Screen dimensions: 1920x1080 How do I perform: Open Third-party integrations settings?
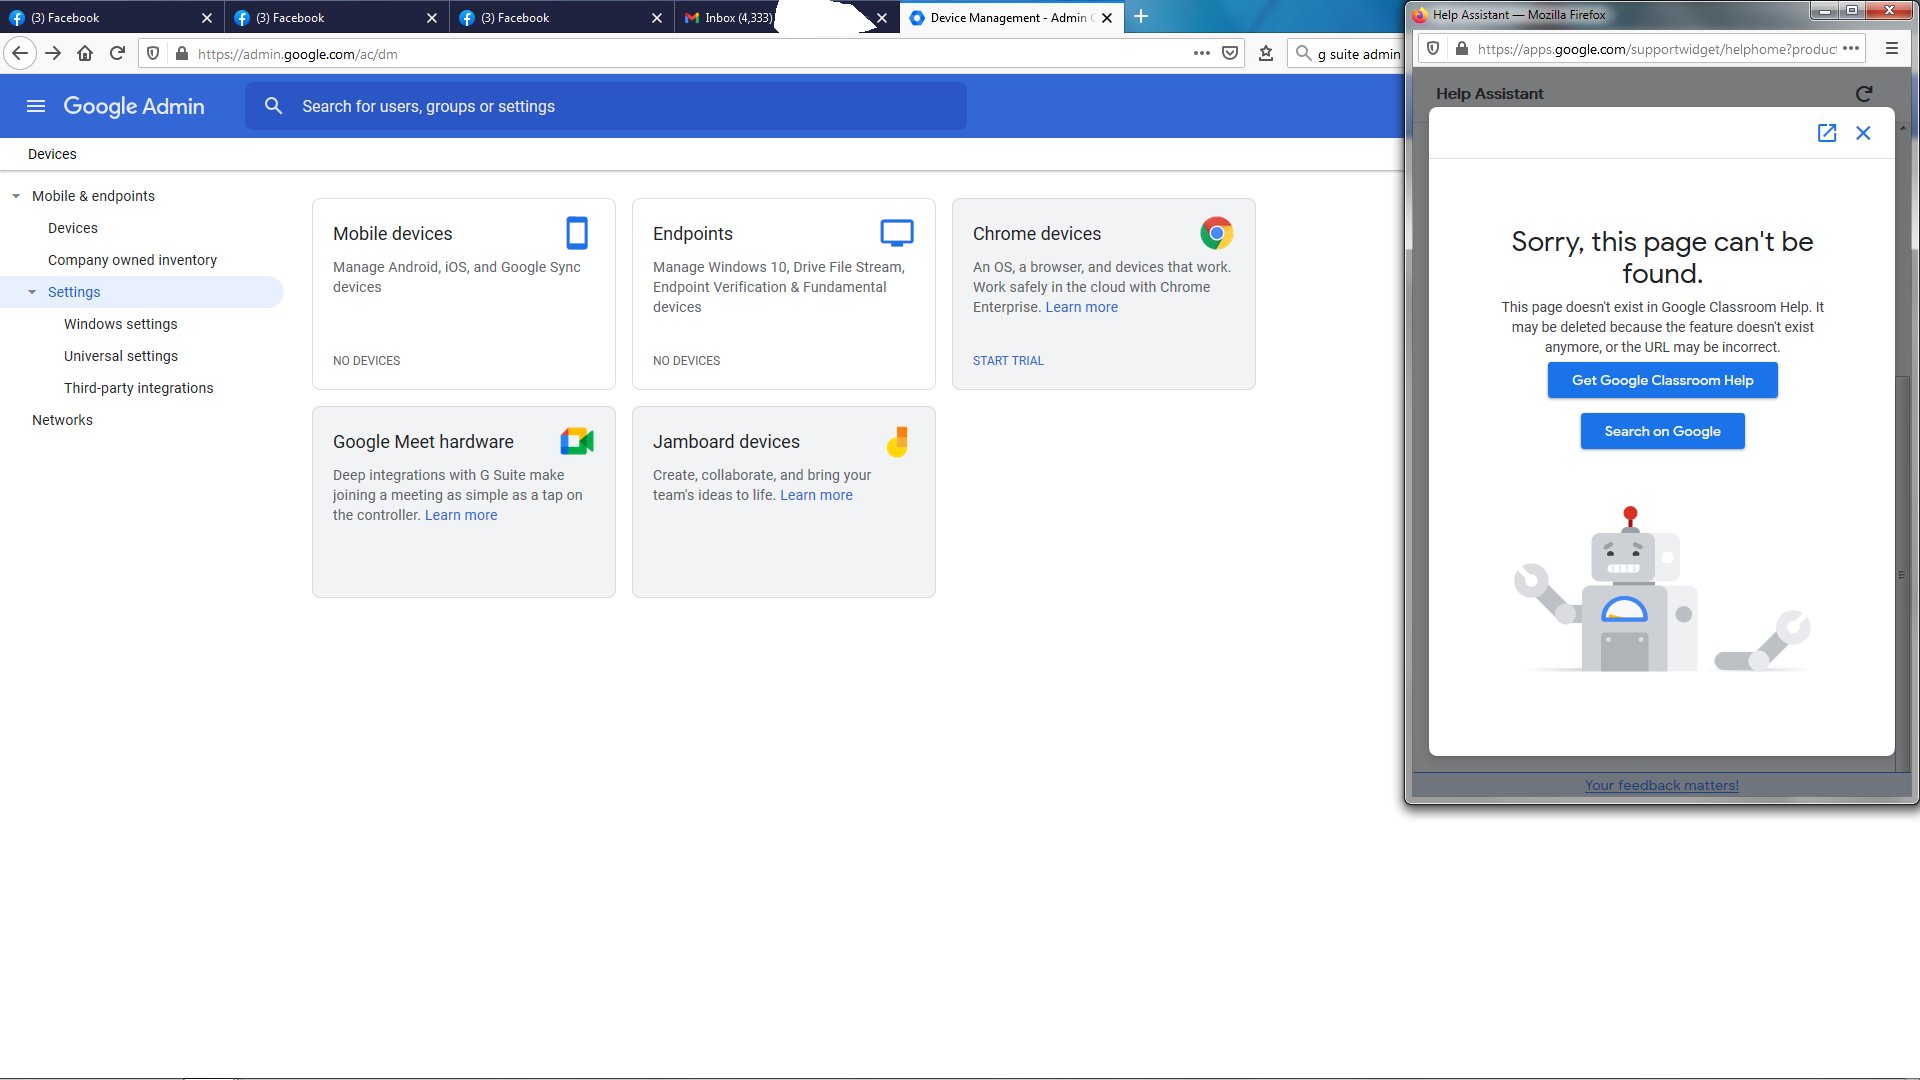click(x=138, y=386)
